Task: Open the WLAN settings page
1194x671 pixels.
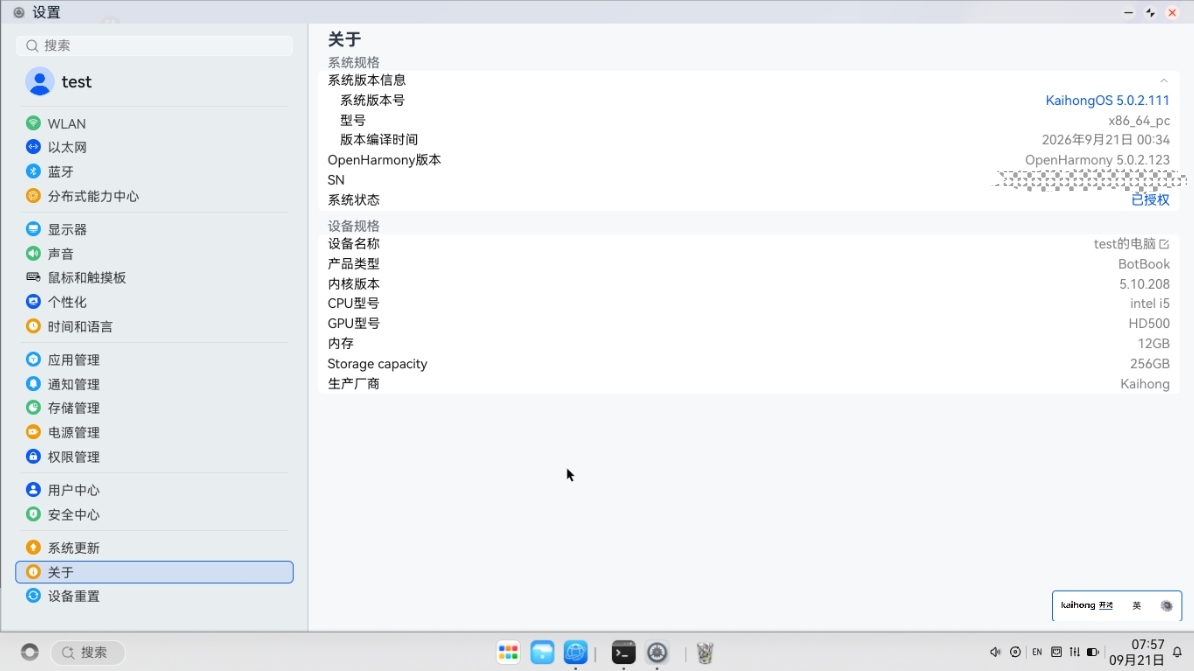Action: tap(154, 123)
